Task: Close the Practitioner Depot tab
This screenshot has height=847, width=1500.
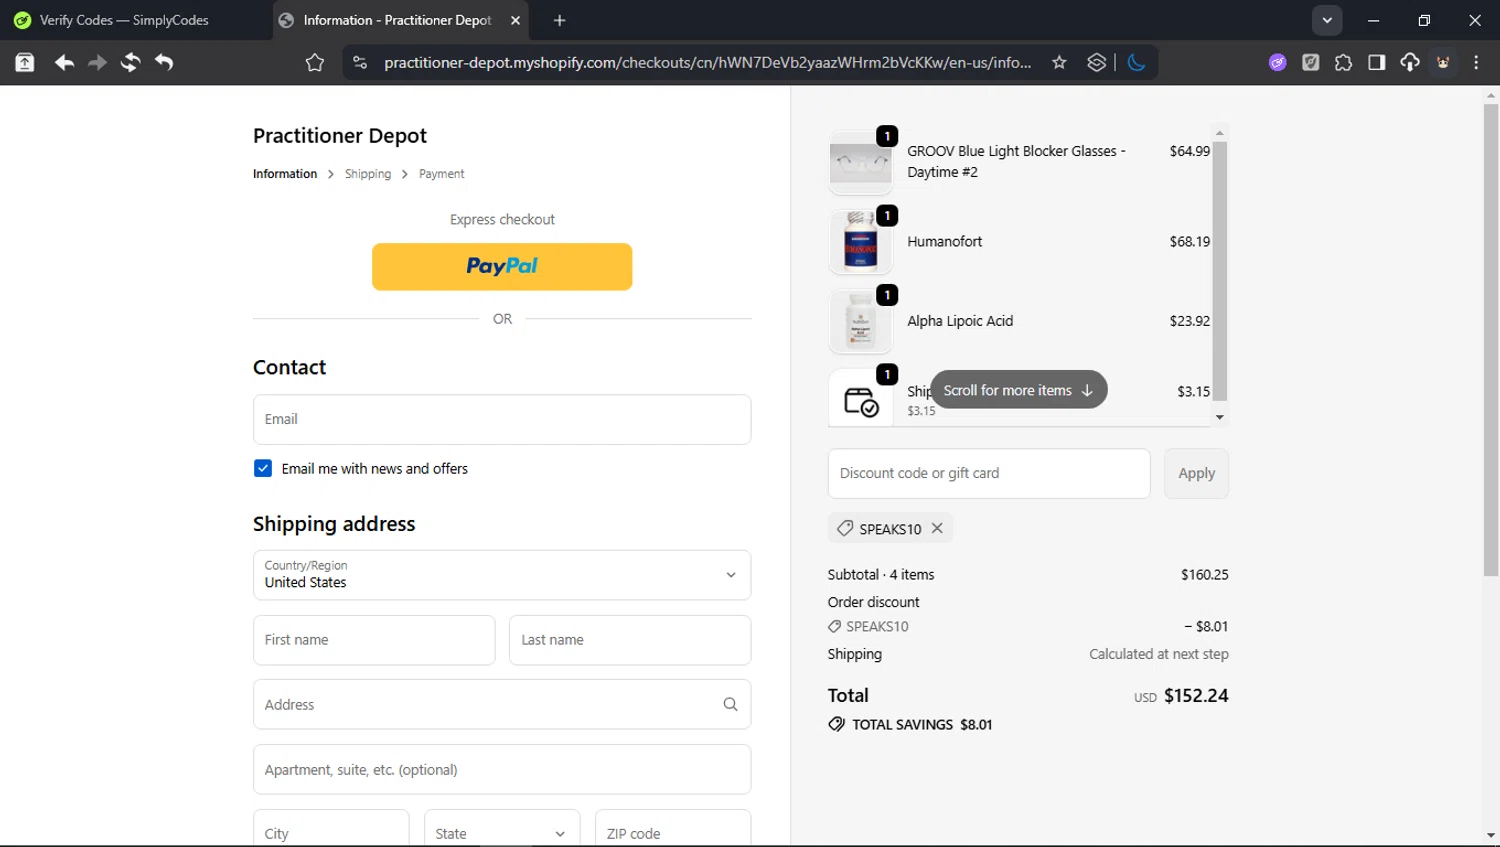Action: 515,20
